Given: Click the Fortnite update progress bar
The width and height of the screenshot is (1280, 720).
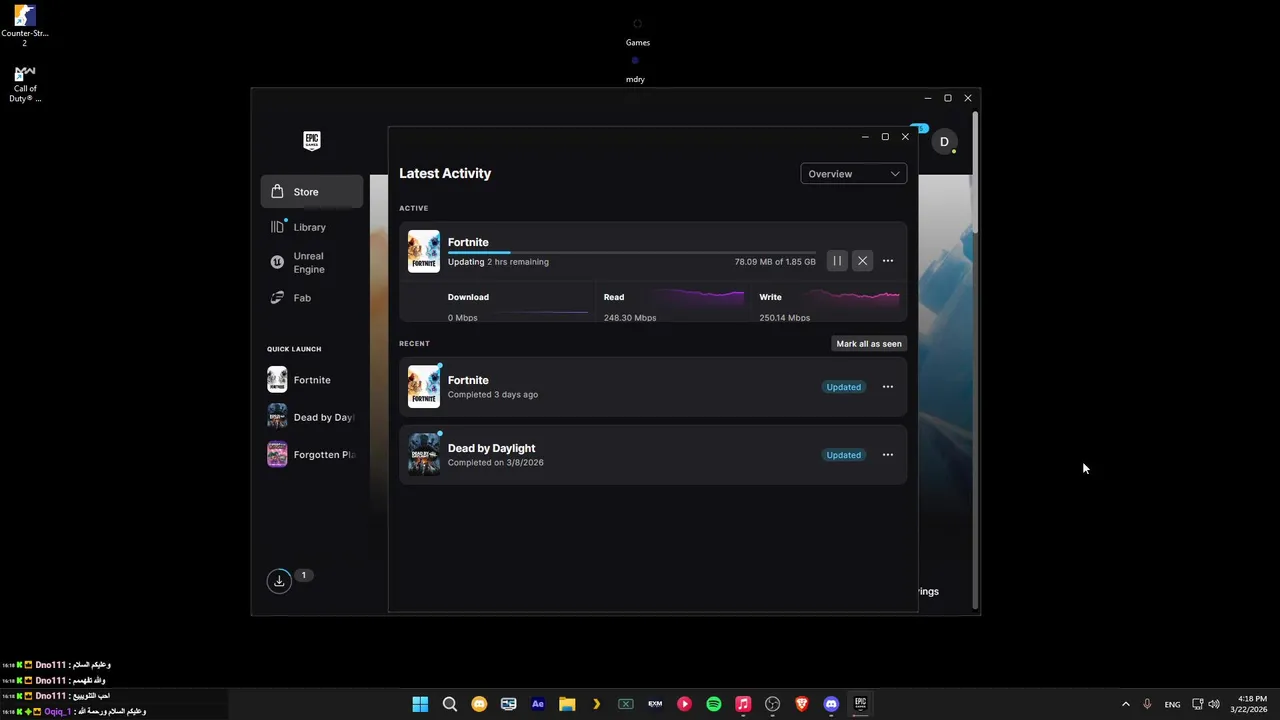Looking at the screenshot, I should click(x=631, y=252).
